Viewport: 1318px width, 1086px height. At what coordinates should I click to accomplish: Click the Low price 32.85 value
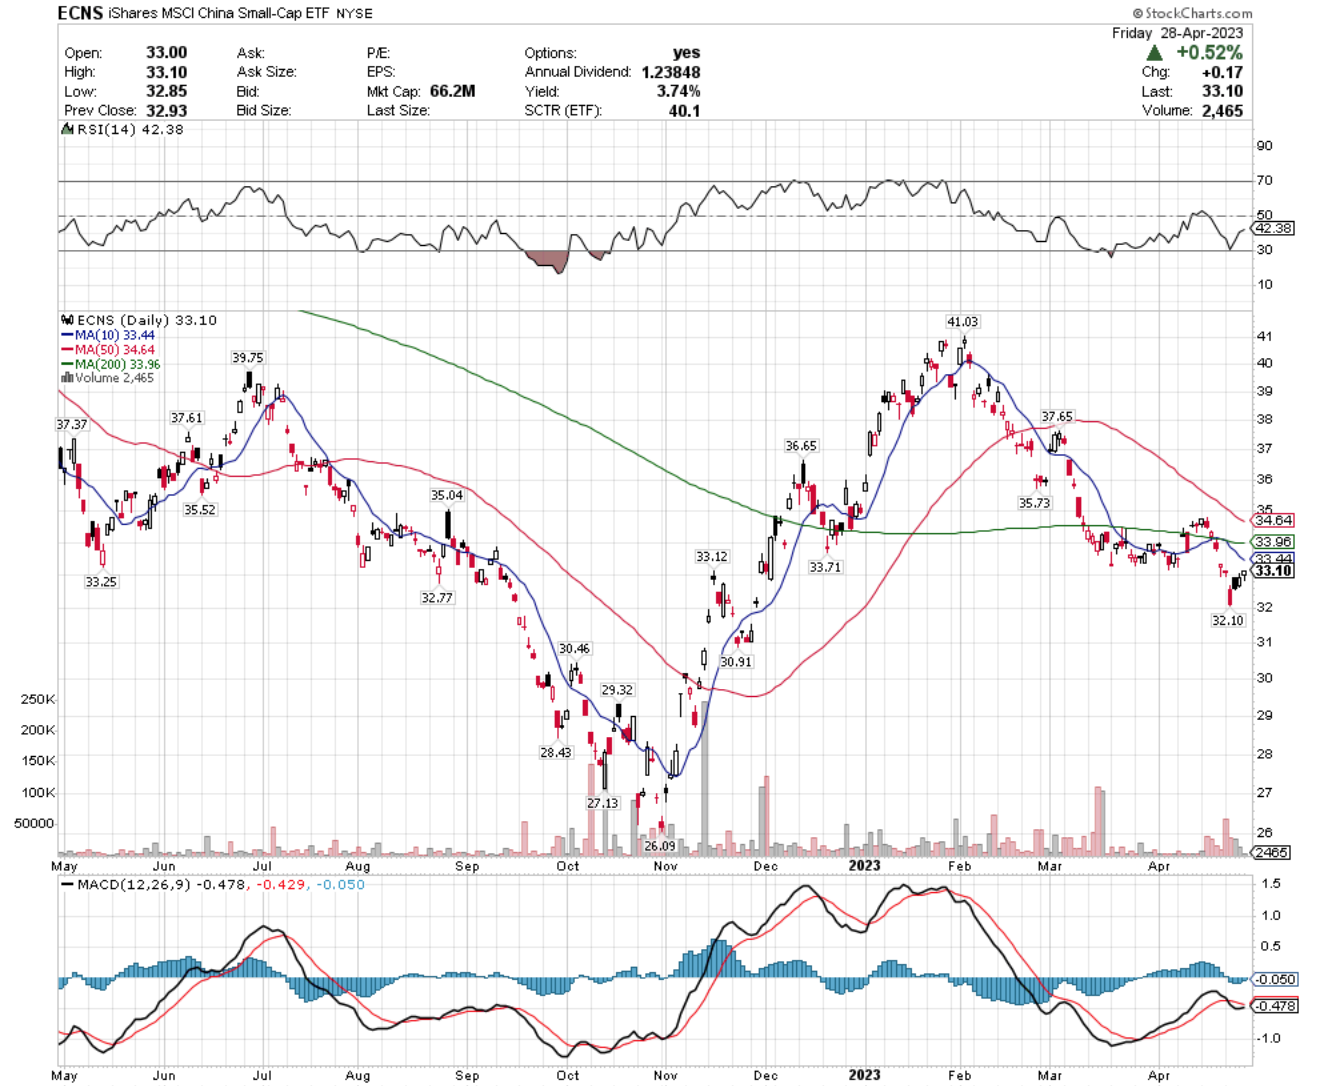coord(167,91)
